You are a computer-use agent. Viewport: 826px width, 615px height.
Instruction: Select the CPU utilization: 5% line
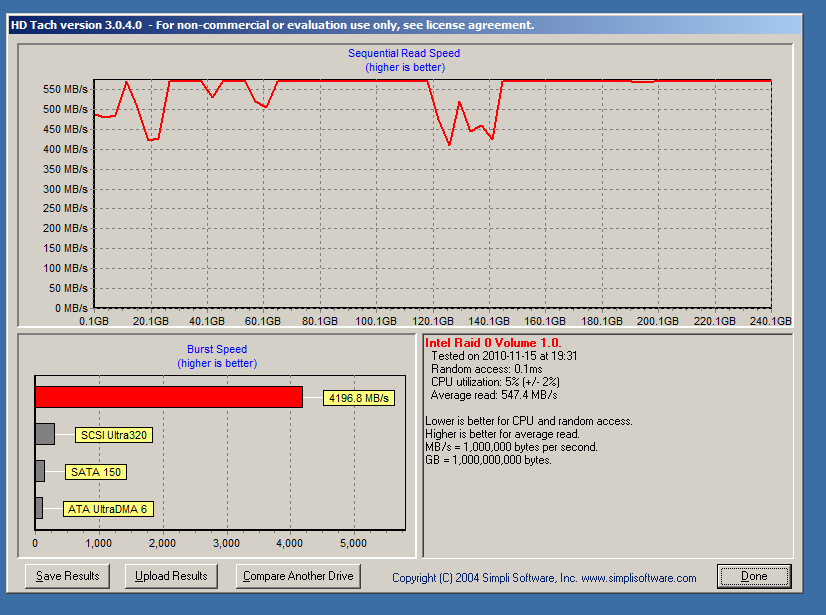point(495,382)
